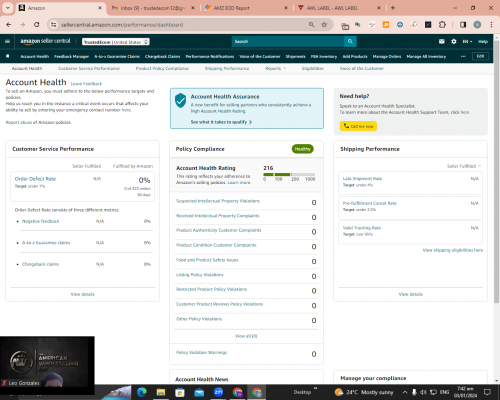Click the Edit button in favorites bar

point(480,56)
